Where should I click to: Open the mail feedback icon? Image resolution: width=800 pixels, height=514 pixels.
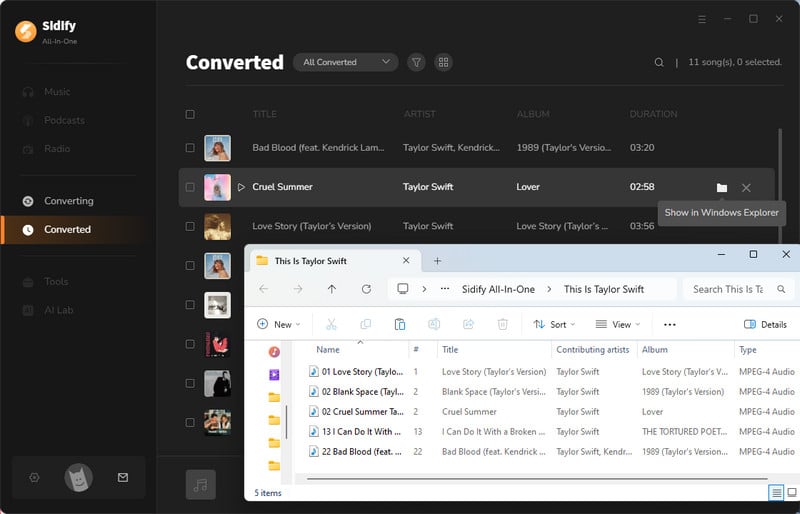(123, 478)
